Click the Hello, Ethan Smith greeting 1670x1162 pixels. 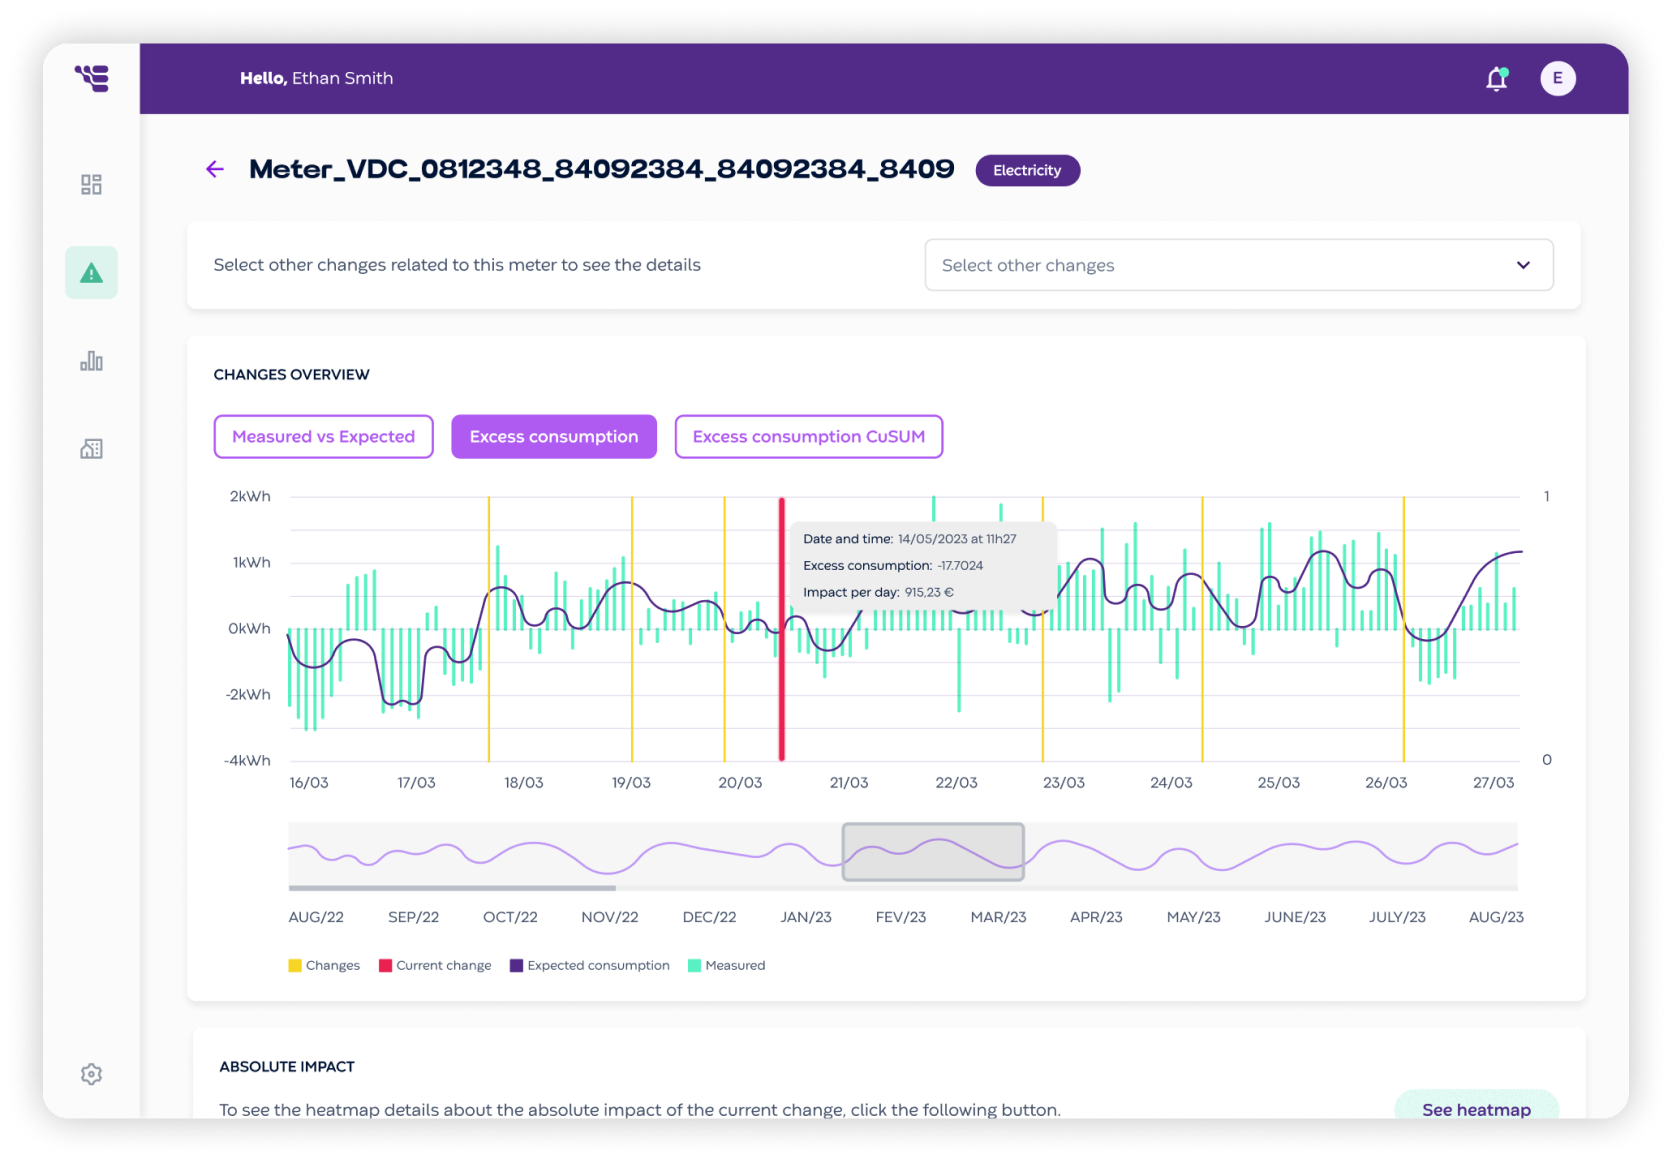click(316, 78)
